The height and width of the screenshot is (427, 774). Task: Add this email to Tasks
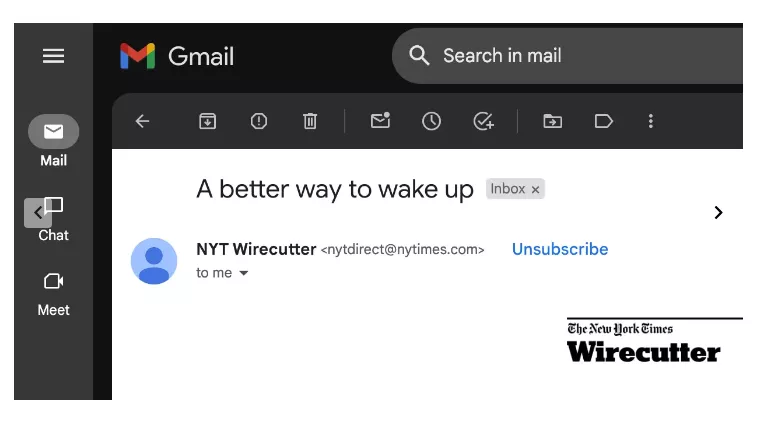click(483, 121)
